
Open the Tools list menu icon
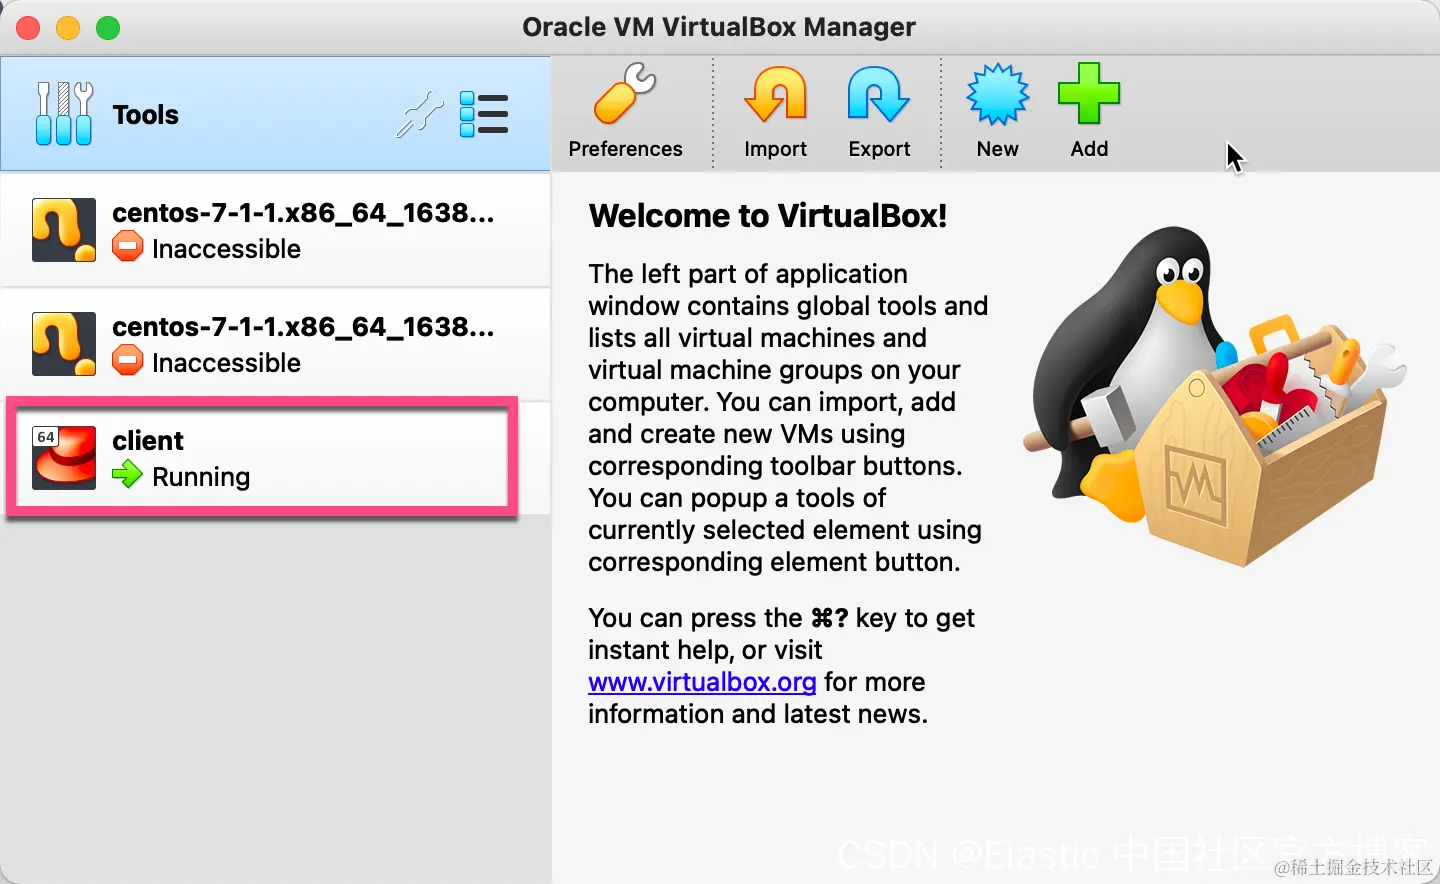484,114
